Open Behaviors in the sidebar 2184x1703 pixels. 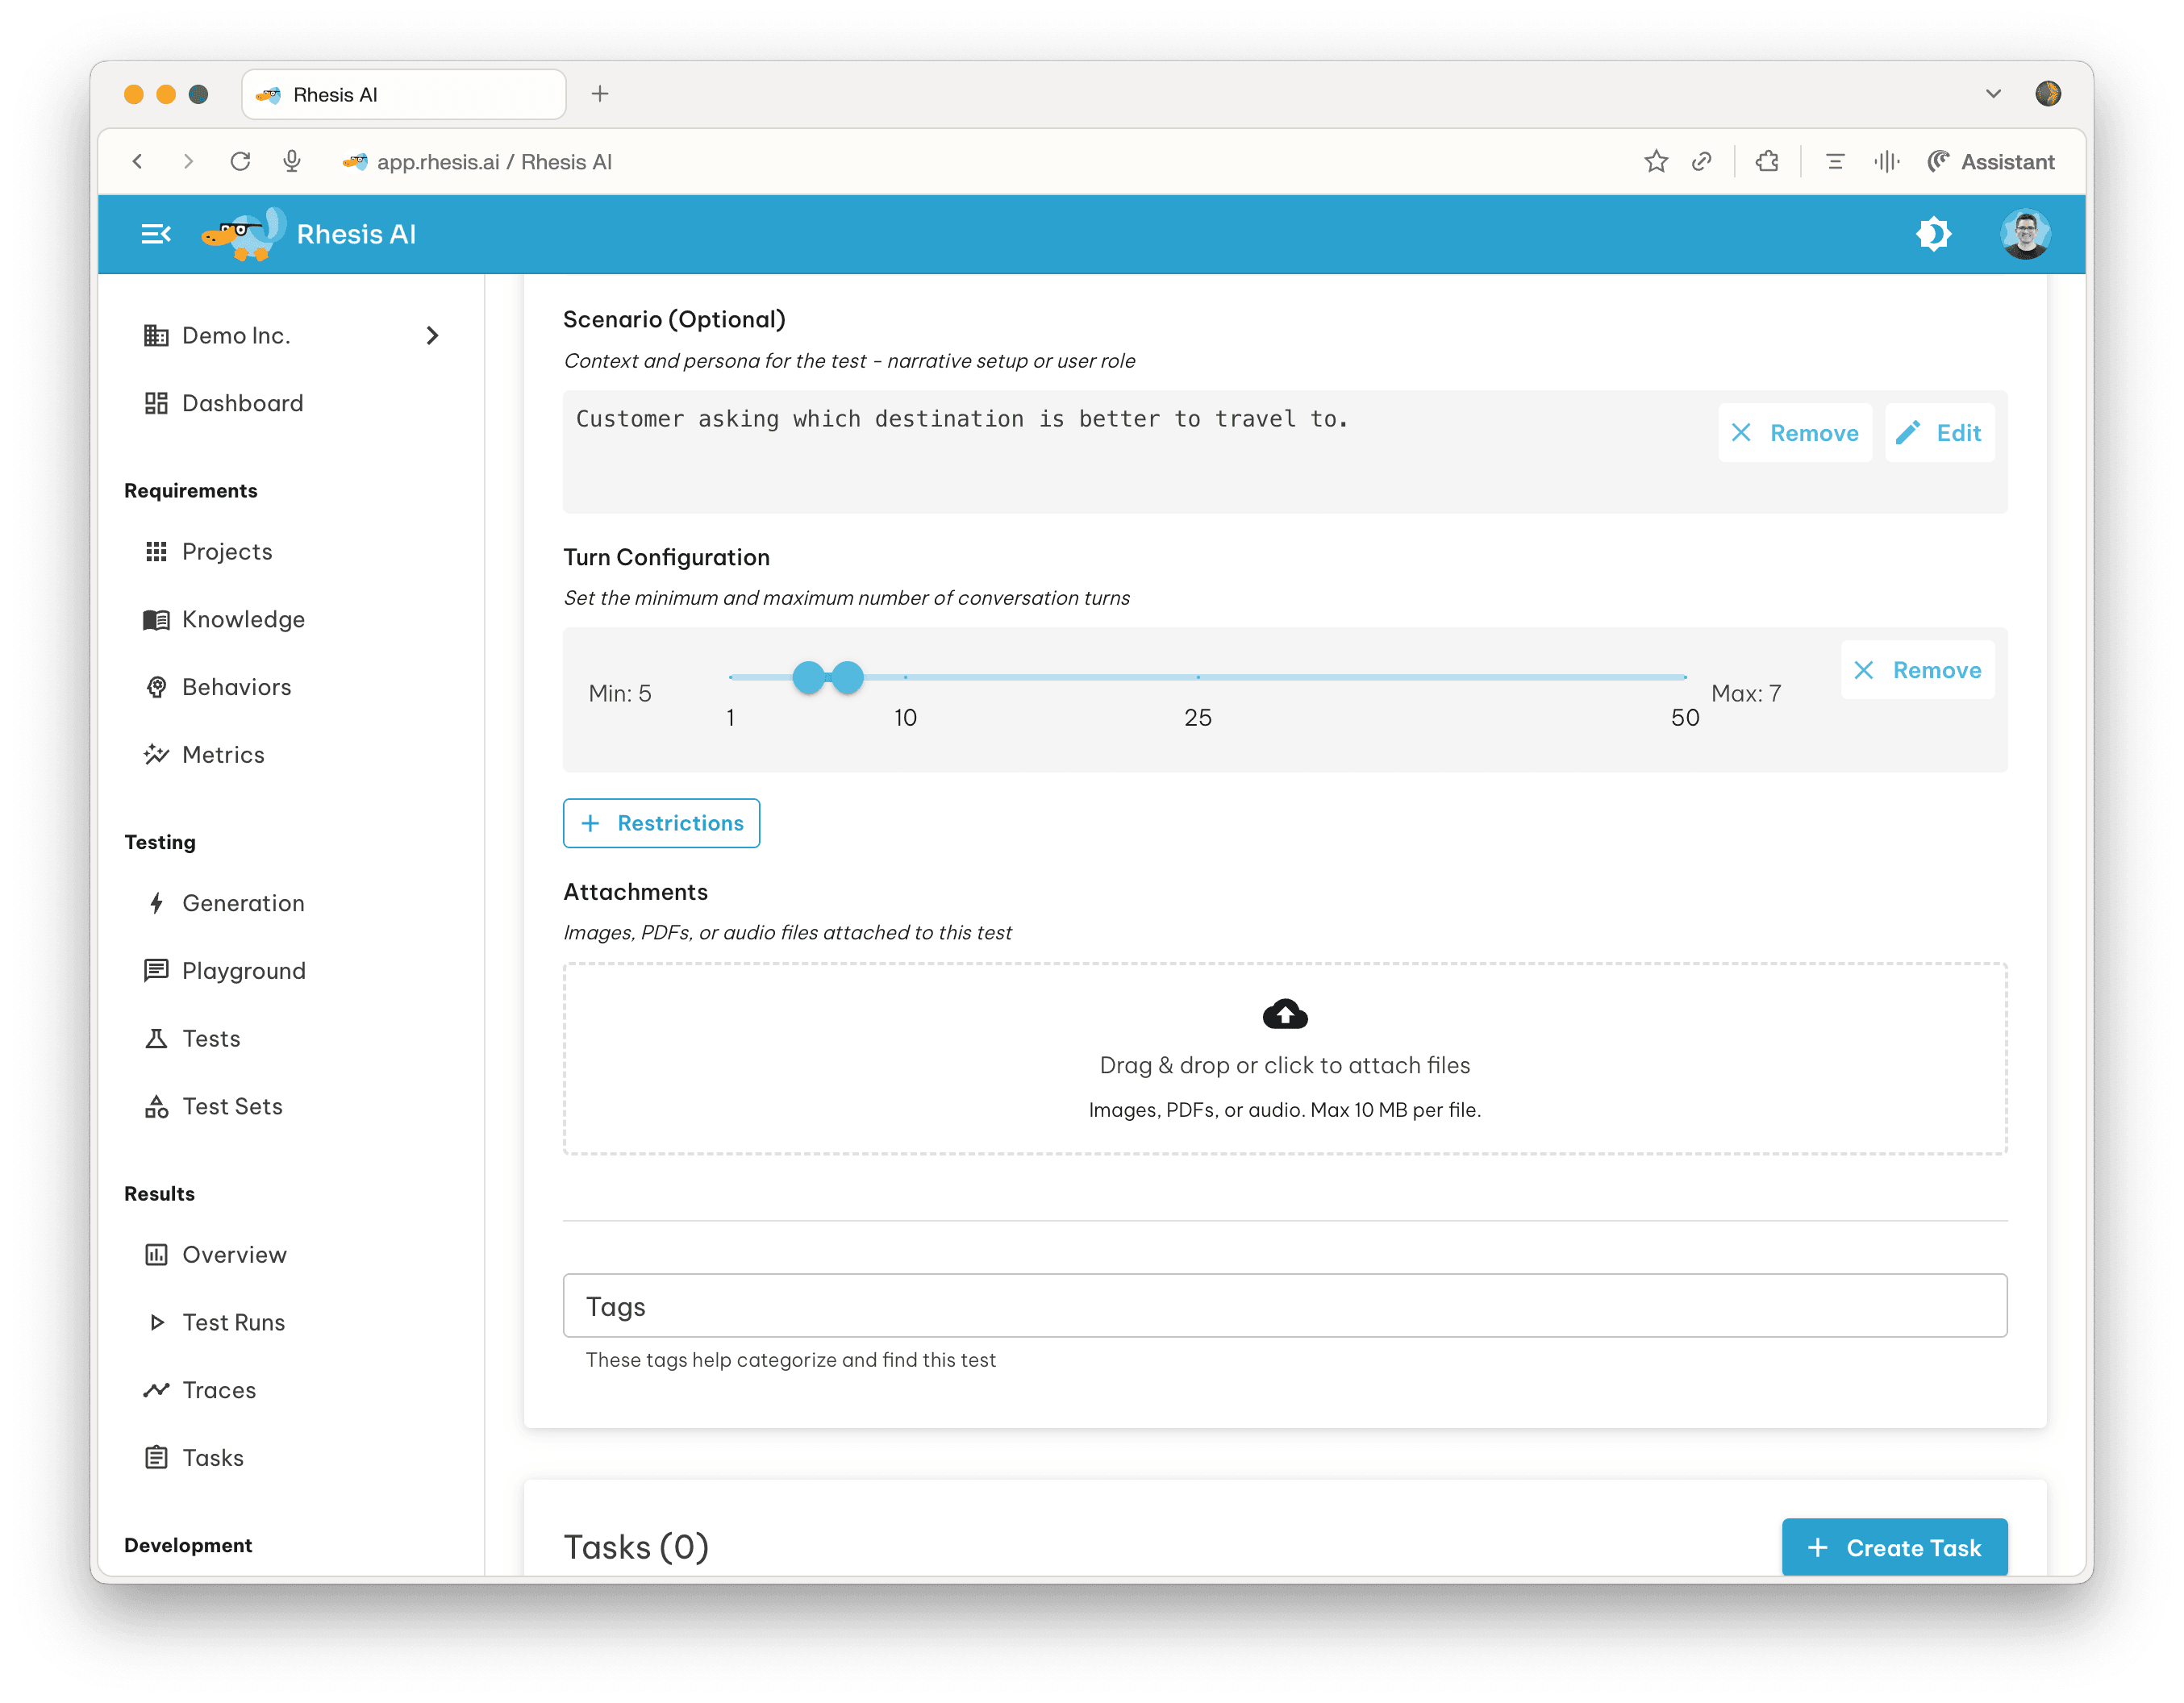236,687
